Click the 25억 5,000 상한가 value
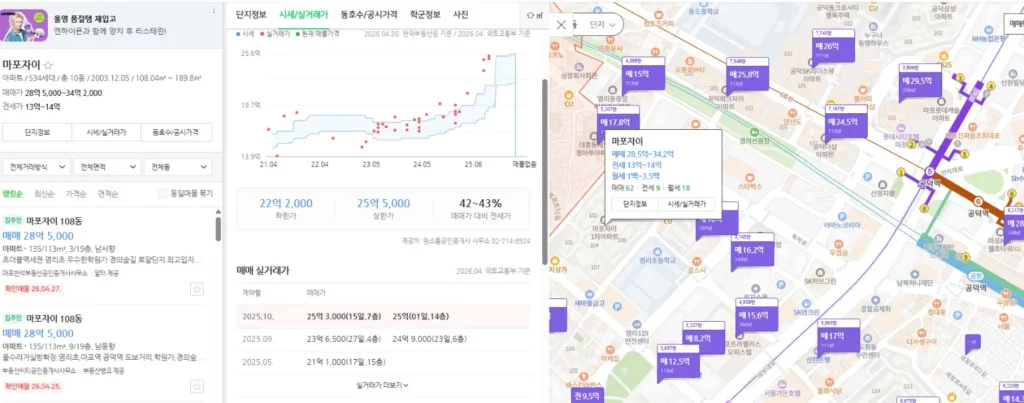Viewport: 1024px width, 403px height. pos(383,203)
